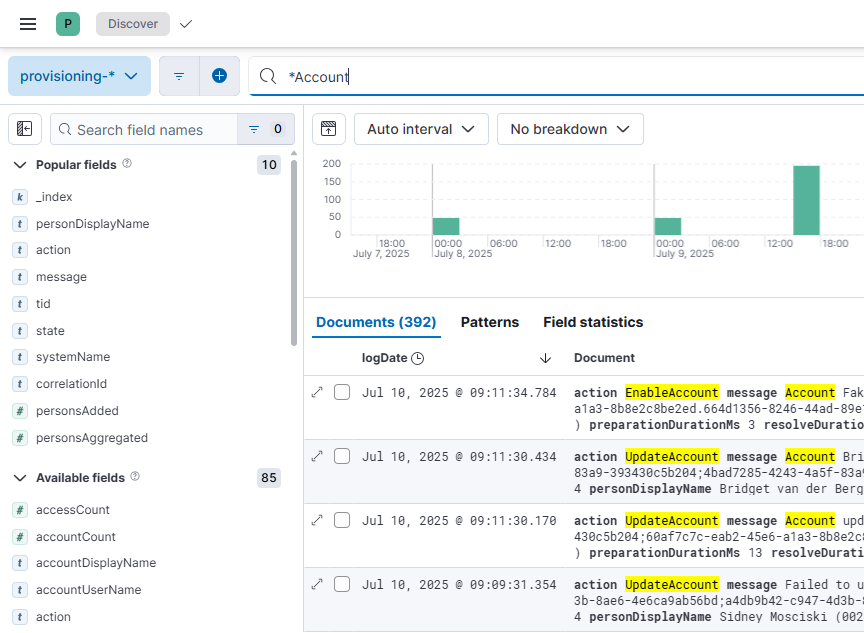Hide the chart with the toggle icon
The width and height of the screenshot is (864, 633).
[x=328, y=129]
